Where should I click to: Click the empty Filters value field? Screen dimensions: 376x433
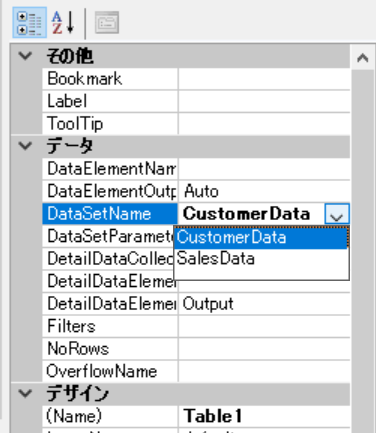(x=264, y=326)
